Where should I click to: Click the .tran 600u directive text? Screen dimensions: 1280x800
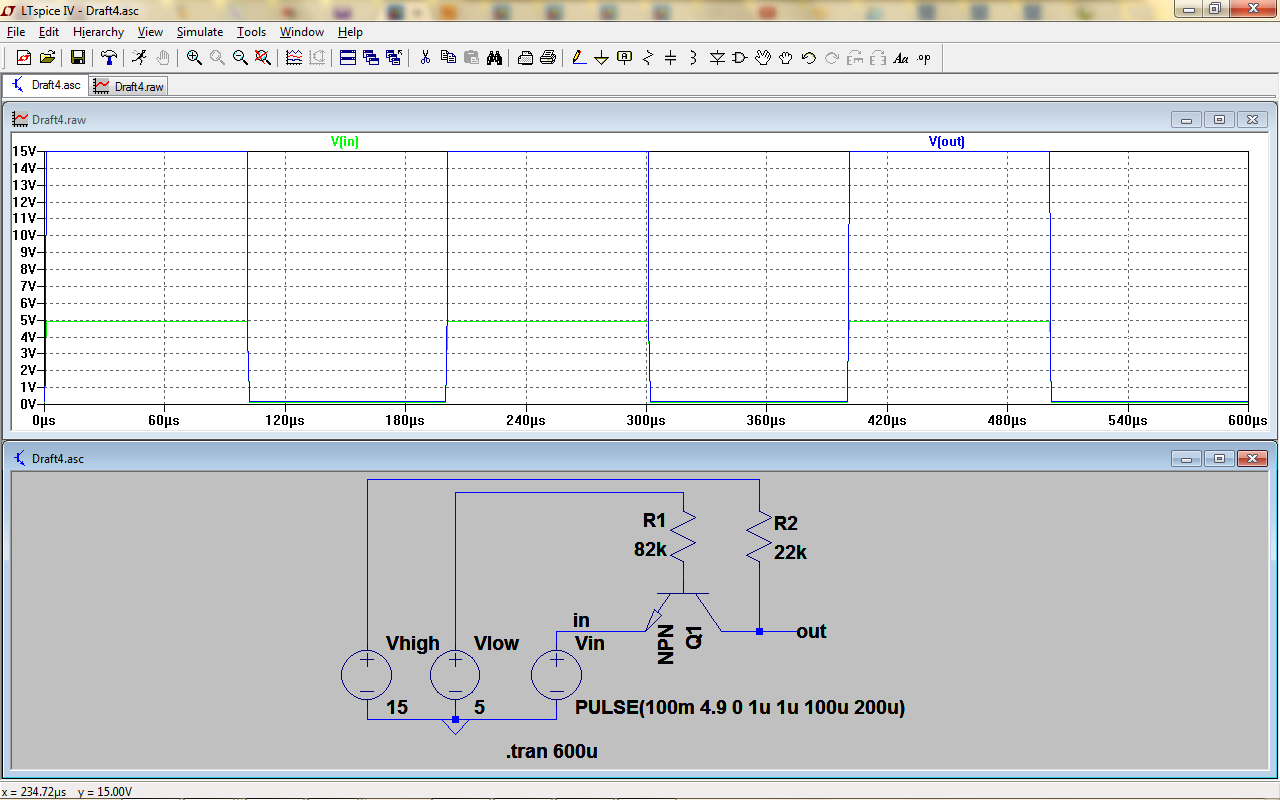(x=551, y=751)
